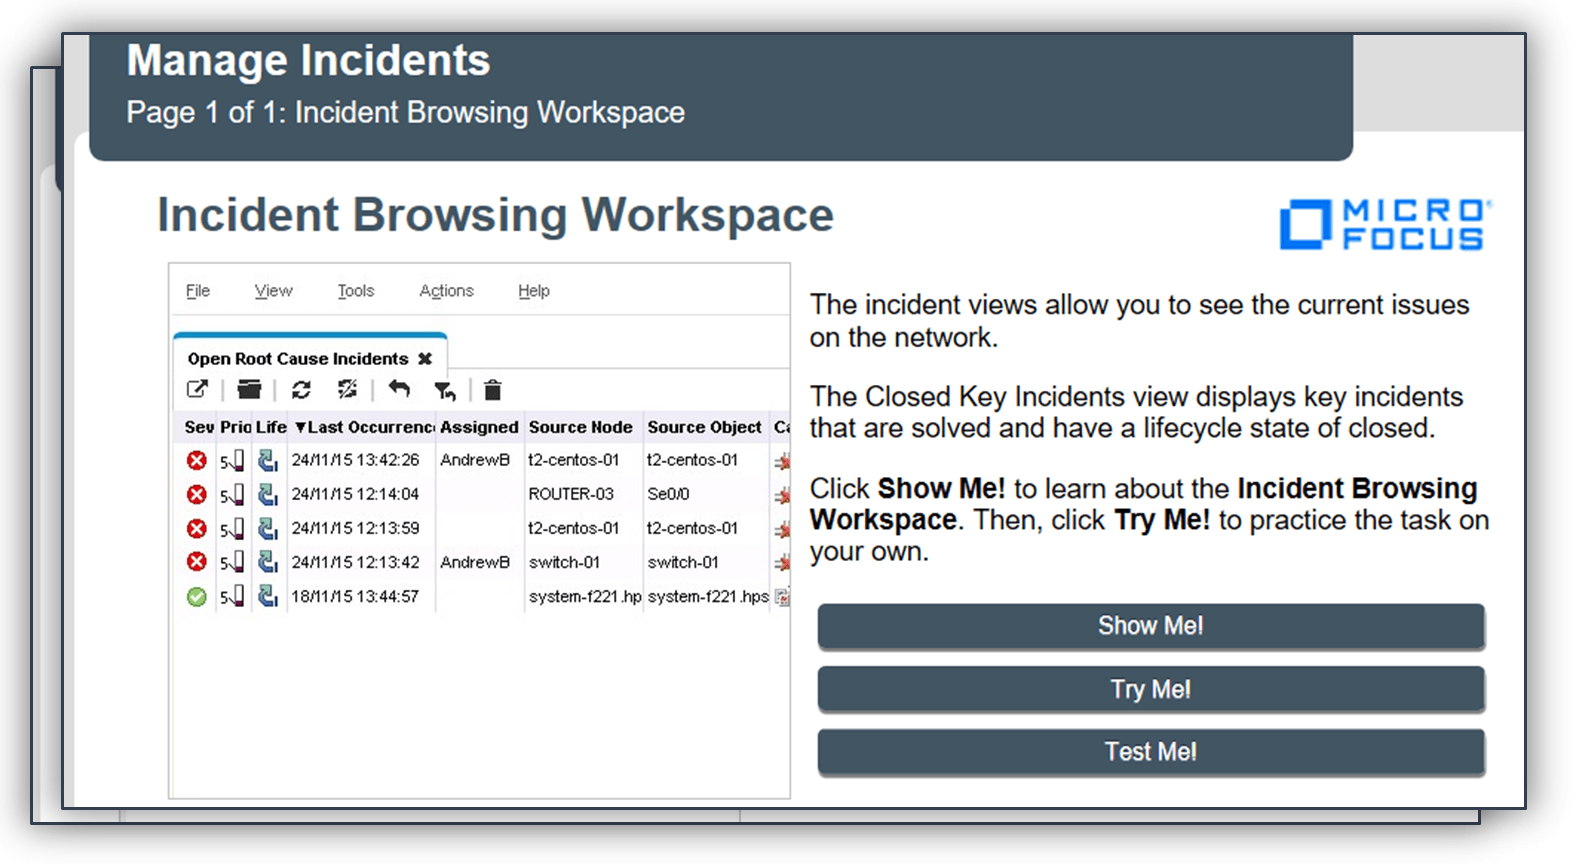This screenshot has width=1576, height=864.
Task: Click the folder open icon in toolbar
Action: (249, 390)
